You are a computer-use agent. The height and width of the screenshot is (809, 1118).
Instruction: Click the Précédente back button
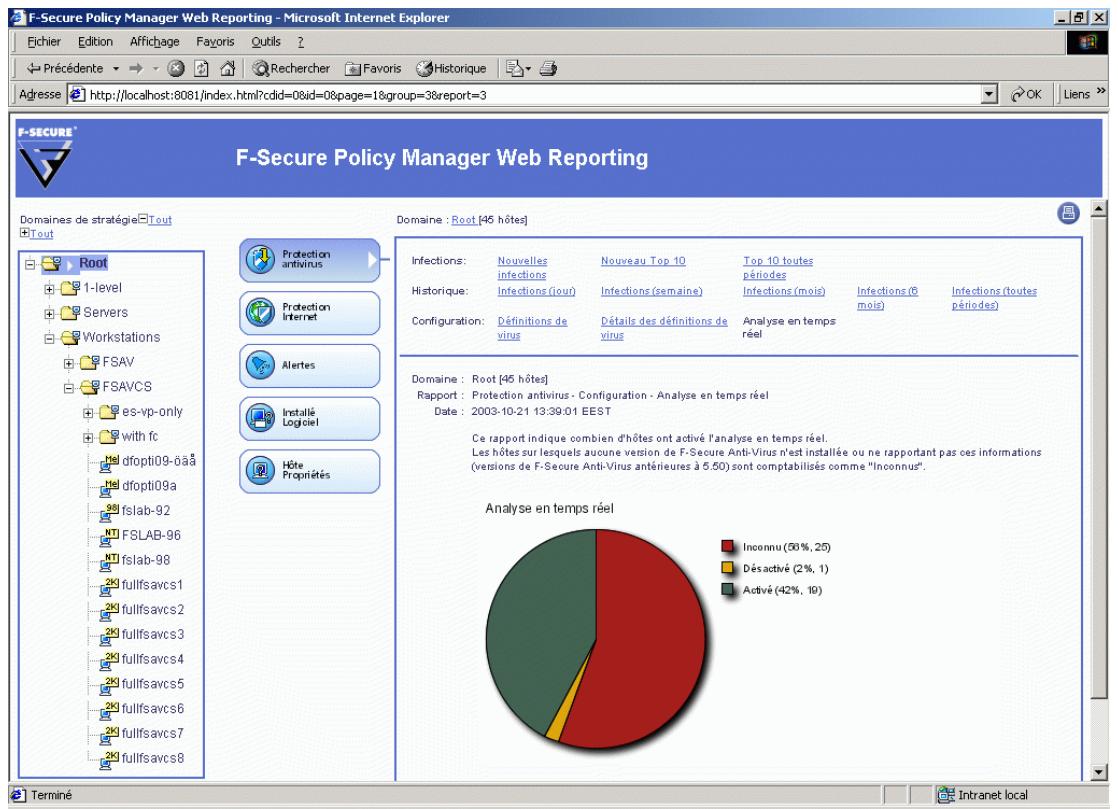click(x=65, y=68)
